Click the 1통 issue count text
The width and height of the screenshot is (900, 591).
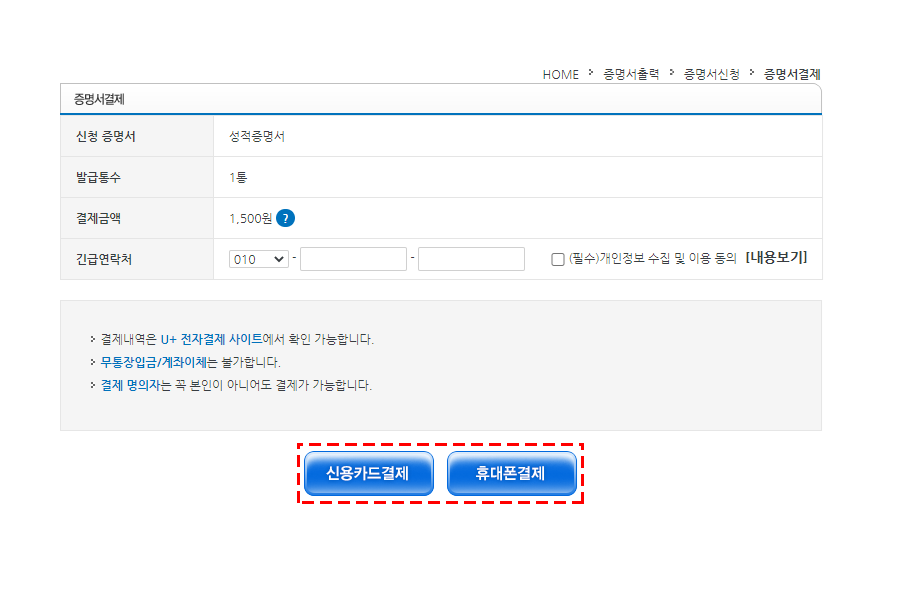238,177
